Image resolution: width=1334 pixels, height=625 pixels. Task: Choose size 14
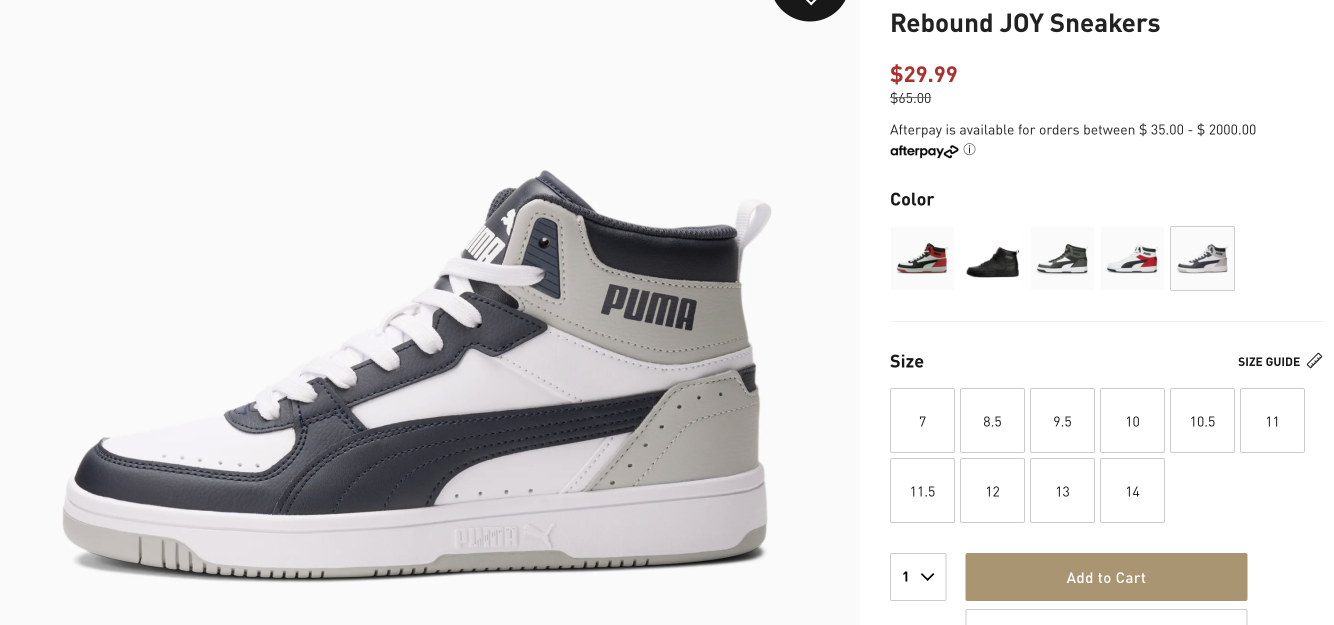[x=1132, y=491]
